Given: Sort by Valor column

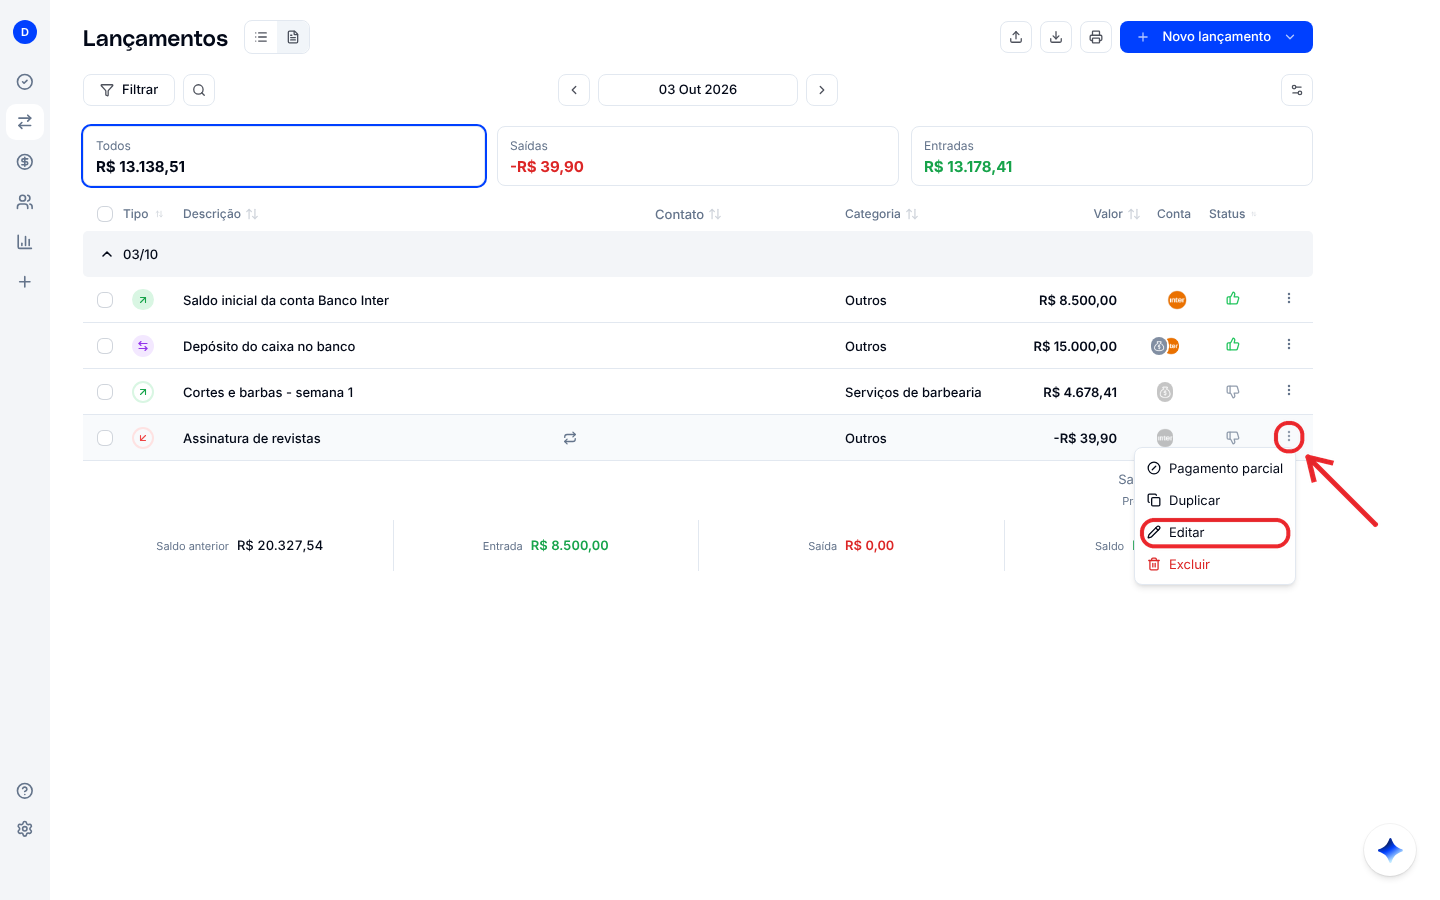Looking at the screenshot, I should coord(1116,214).
